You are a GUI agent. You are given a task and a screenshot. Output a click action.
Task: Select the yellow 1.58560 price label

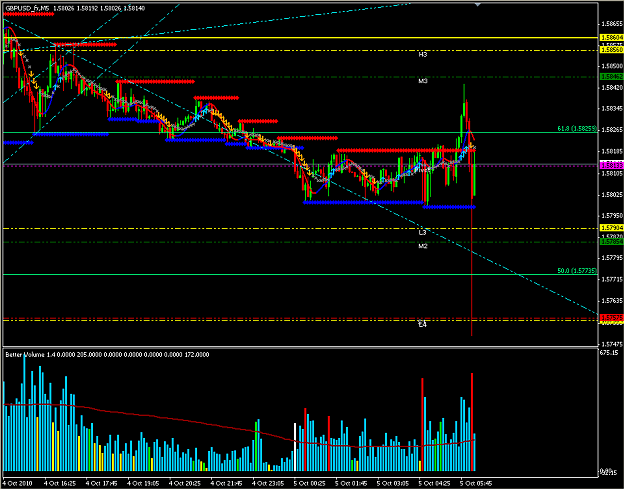point(612,49)
